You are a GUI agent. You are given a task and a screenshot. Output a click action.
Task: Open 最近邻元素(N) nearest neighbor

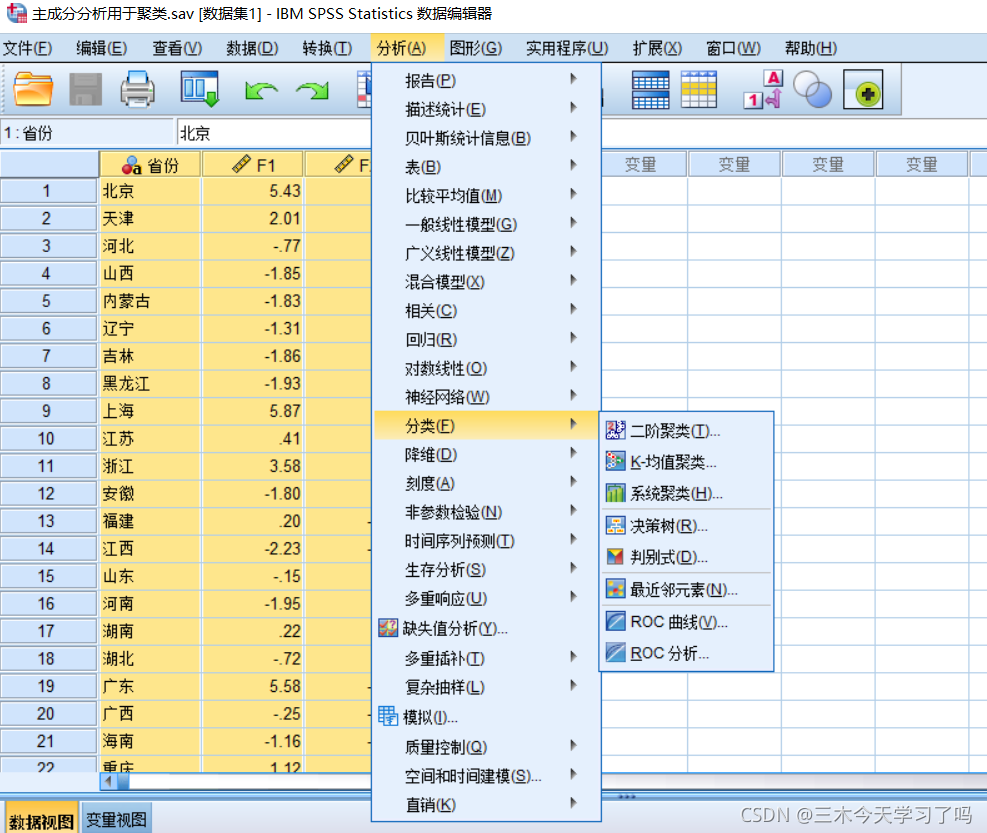click(686, 590)
